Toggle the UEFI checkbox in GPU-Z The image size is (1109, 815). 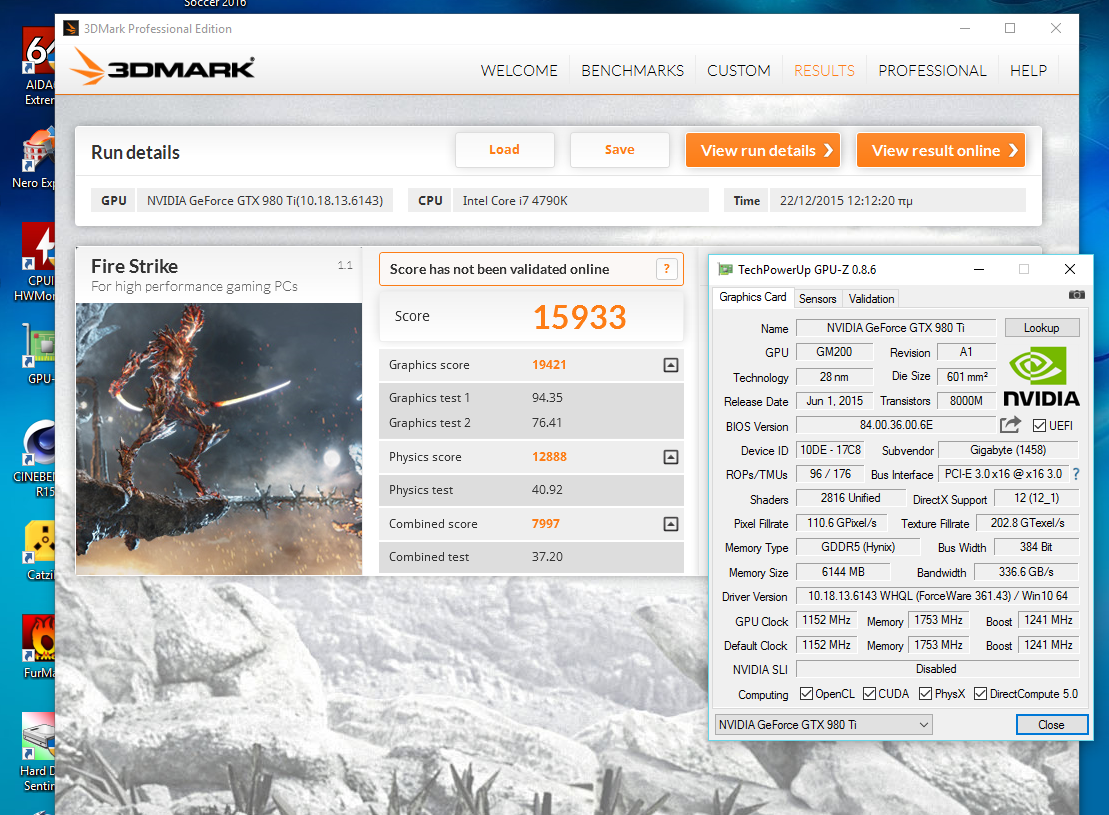(1039, 425)
